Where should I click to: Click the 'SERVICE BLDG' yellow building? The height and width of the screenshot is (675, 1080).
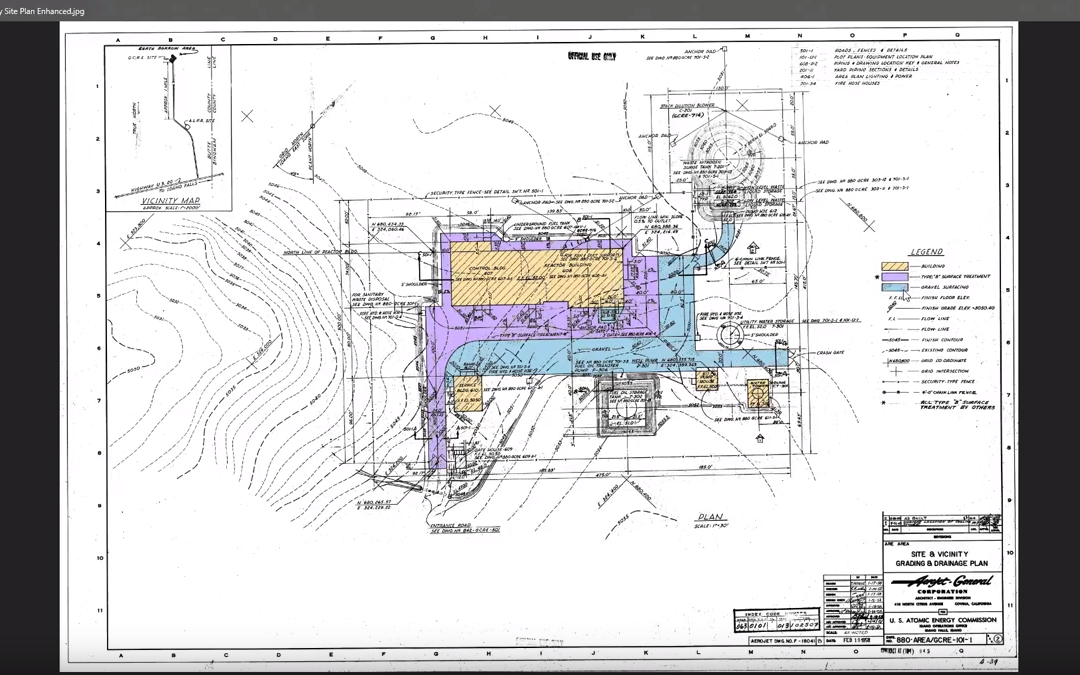[x=467, y=395]
